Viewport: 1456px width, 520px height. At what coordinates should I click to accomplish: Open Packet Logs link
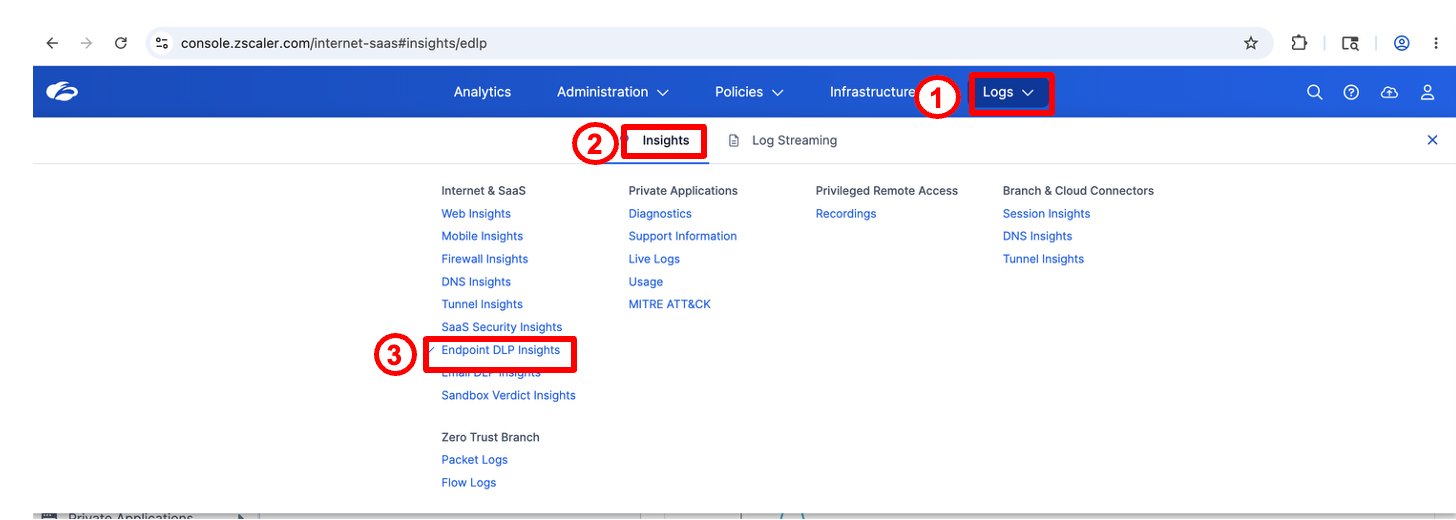point(475,460)
